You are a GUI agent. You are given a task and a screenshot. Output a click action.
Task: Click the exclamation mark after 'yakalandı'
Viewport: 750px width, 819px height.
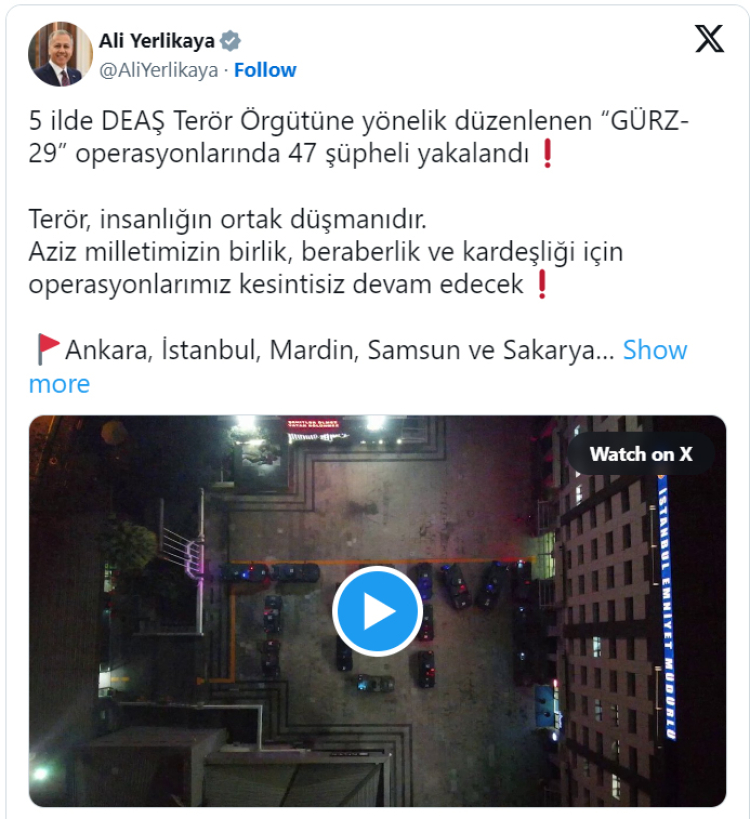547,154
